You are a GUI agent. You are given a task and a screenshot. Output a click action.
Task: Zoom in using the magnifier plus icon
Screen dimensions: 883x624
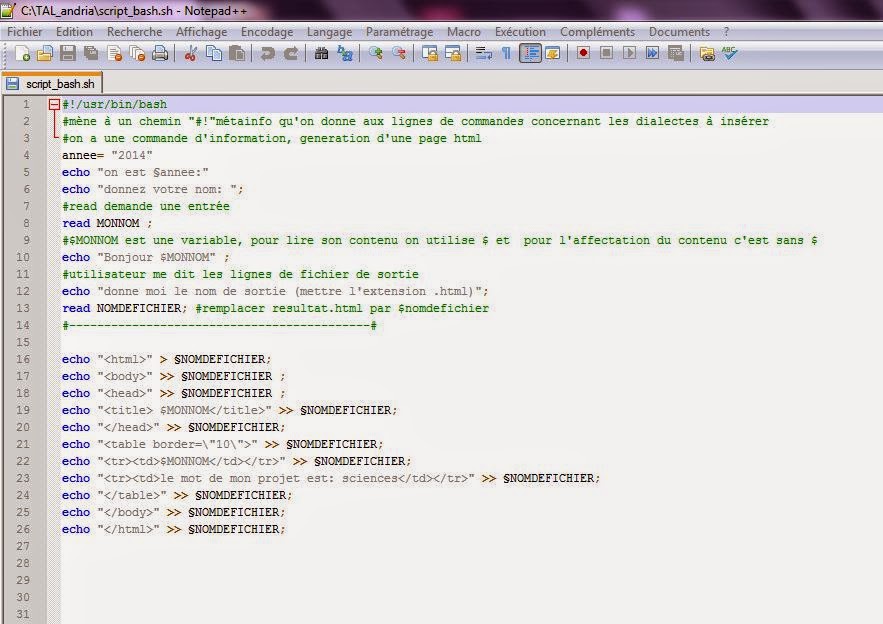pyautogui.click(x=375, y=54)
